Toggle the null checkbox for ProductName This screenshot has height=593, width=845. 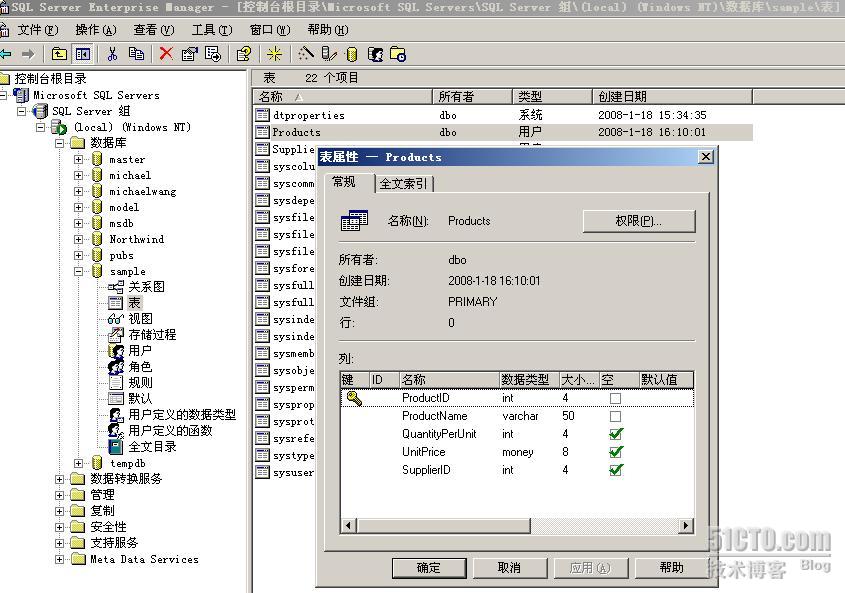[x=615, y=416]
